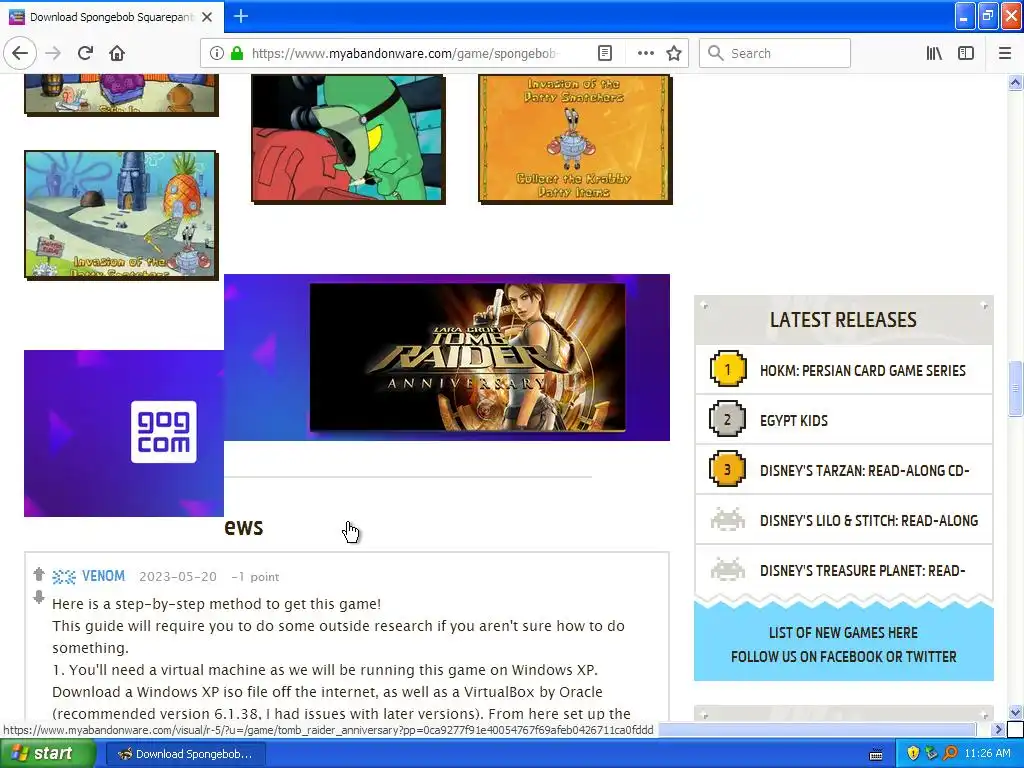Click the number 2 silver badge
This screenshot has height=768, width=1024.
pyautogui.click(x=728, y=419)
